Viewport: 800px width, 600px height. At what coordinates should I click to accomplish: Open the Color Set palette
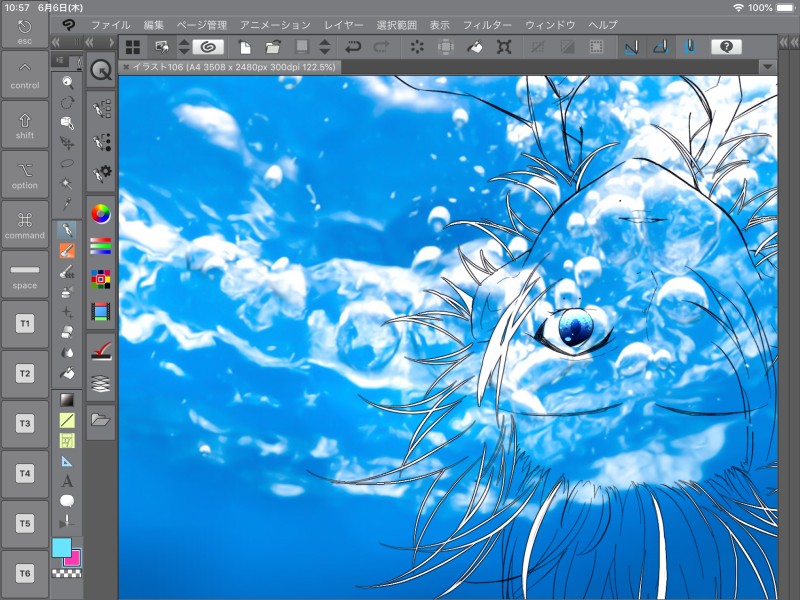101,279
